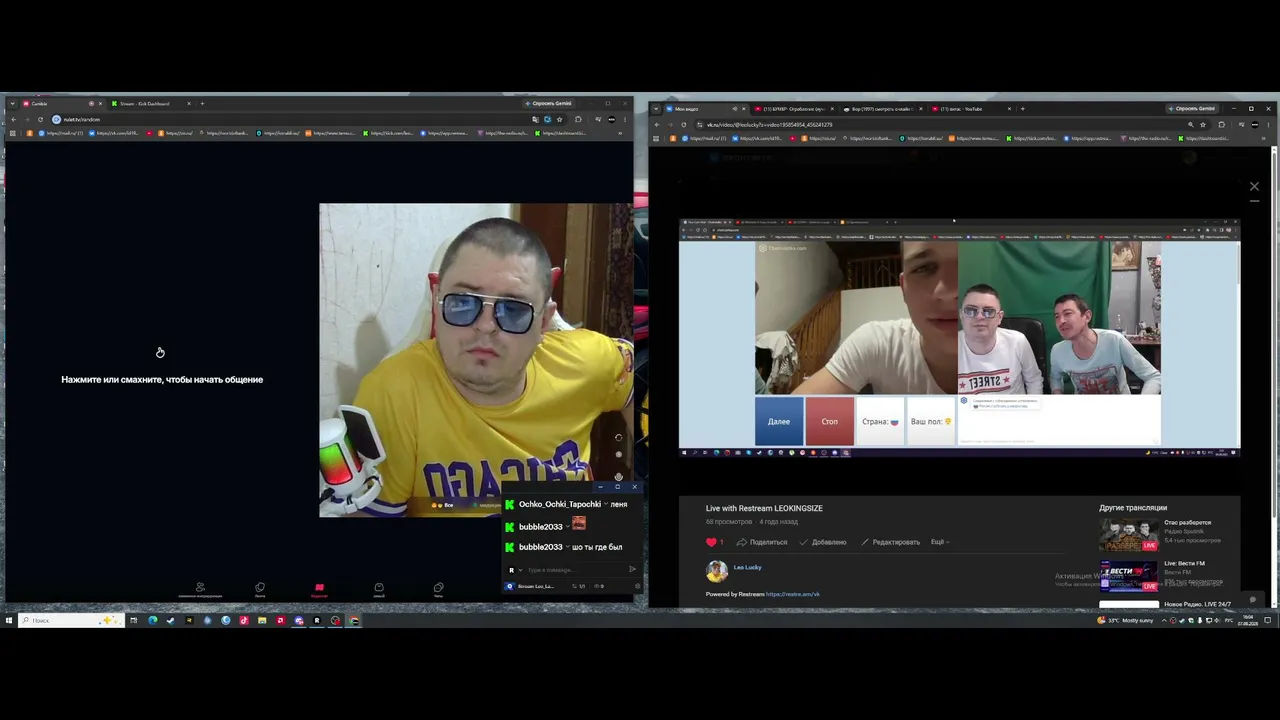Click Ask Gemini button in left browser
The width and height of the screenshot is (1280, 720).
pyautogui.click(x=549, y=104)
